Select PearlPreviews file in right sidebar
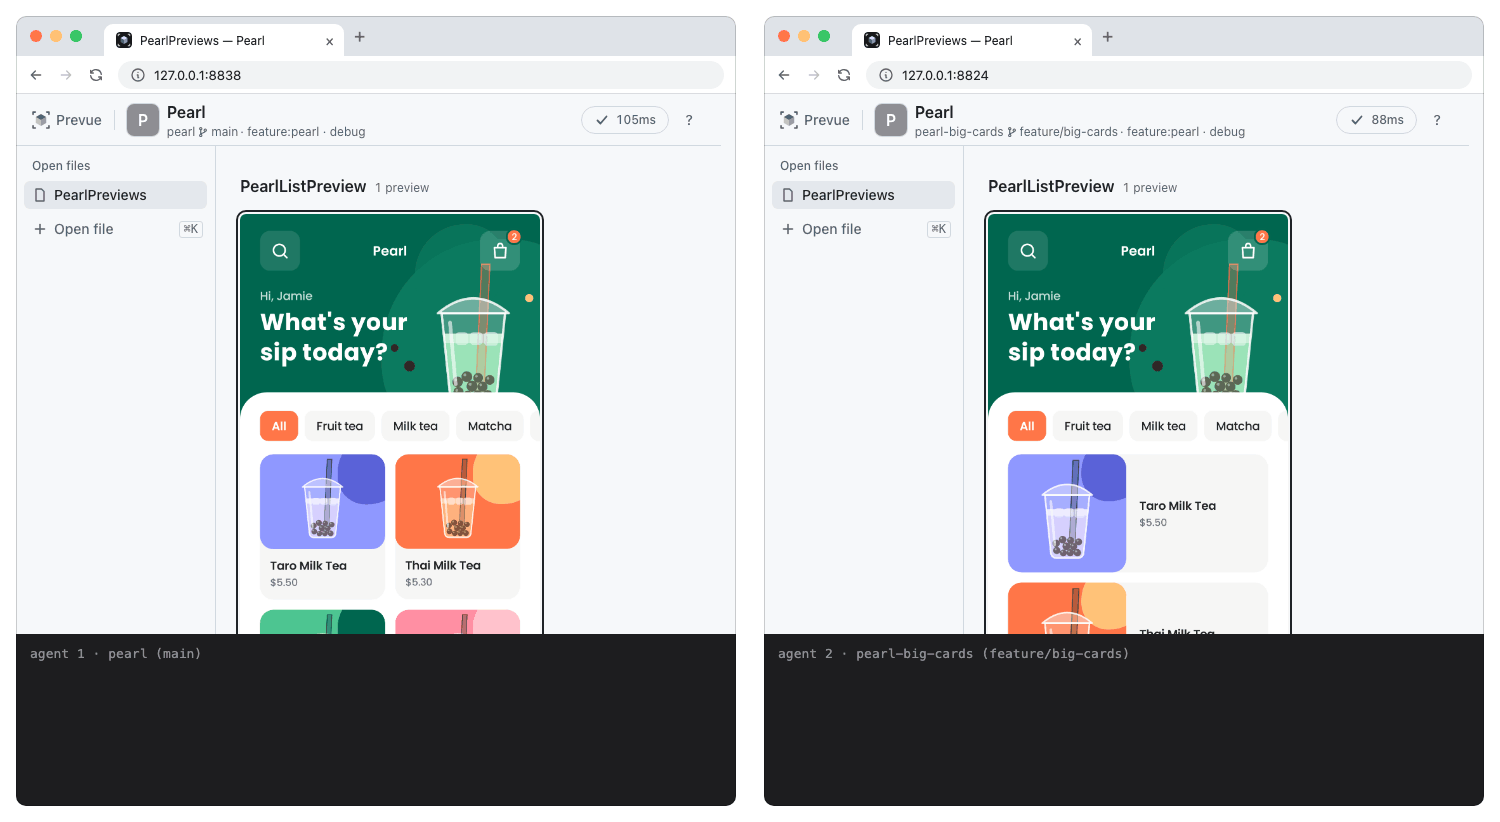 (863, 195)
